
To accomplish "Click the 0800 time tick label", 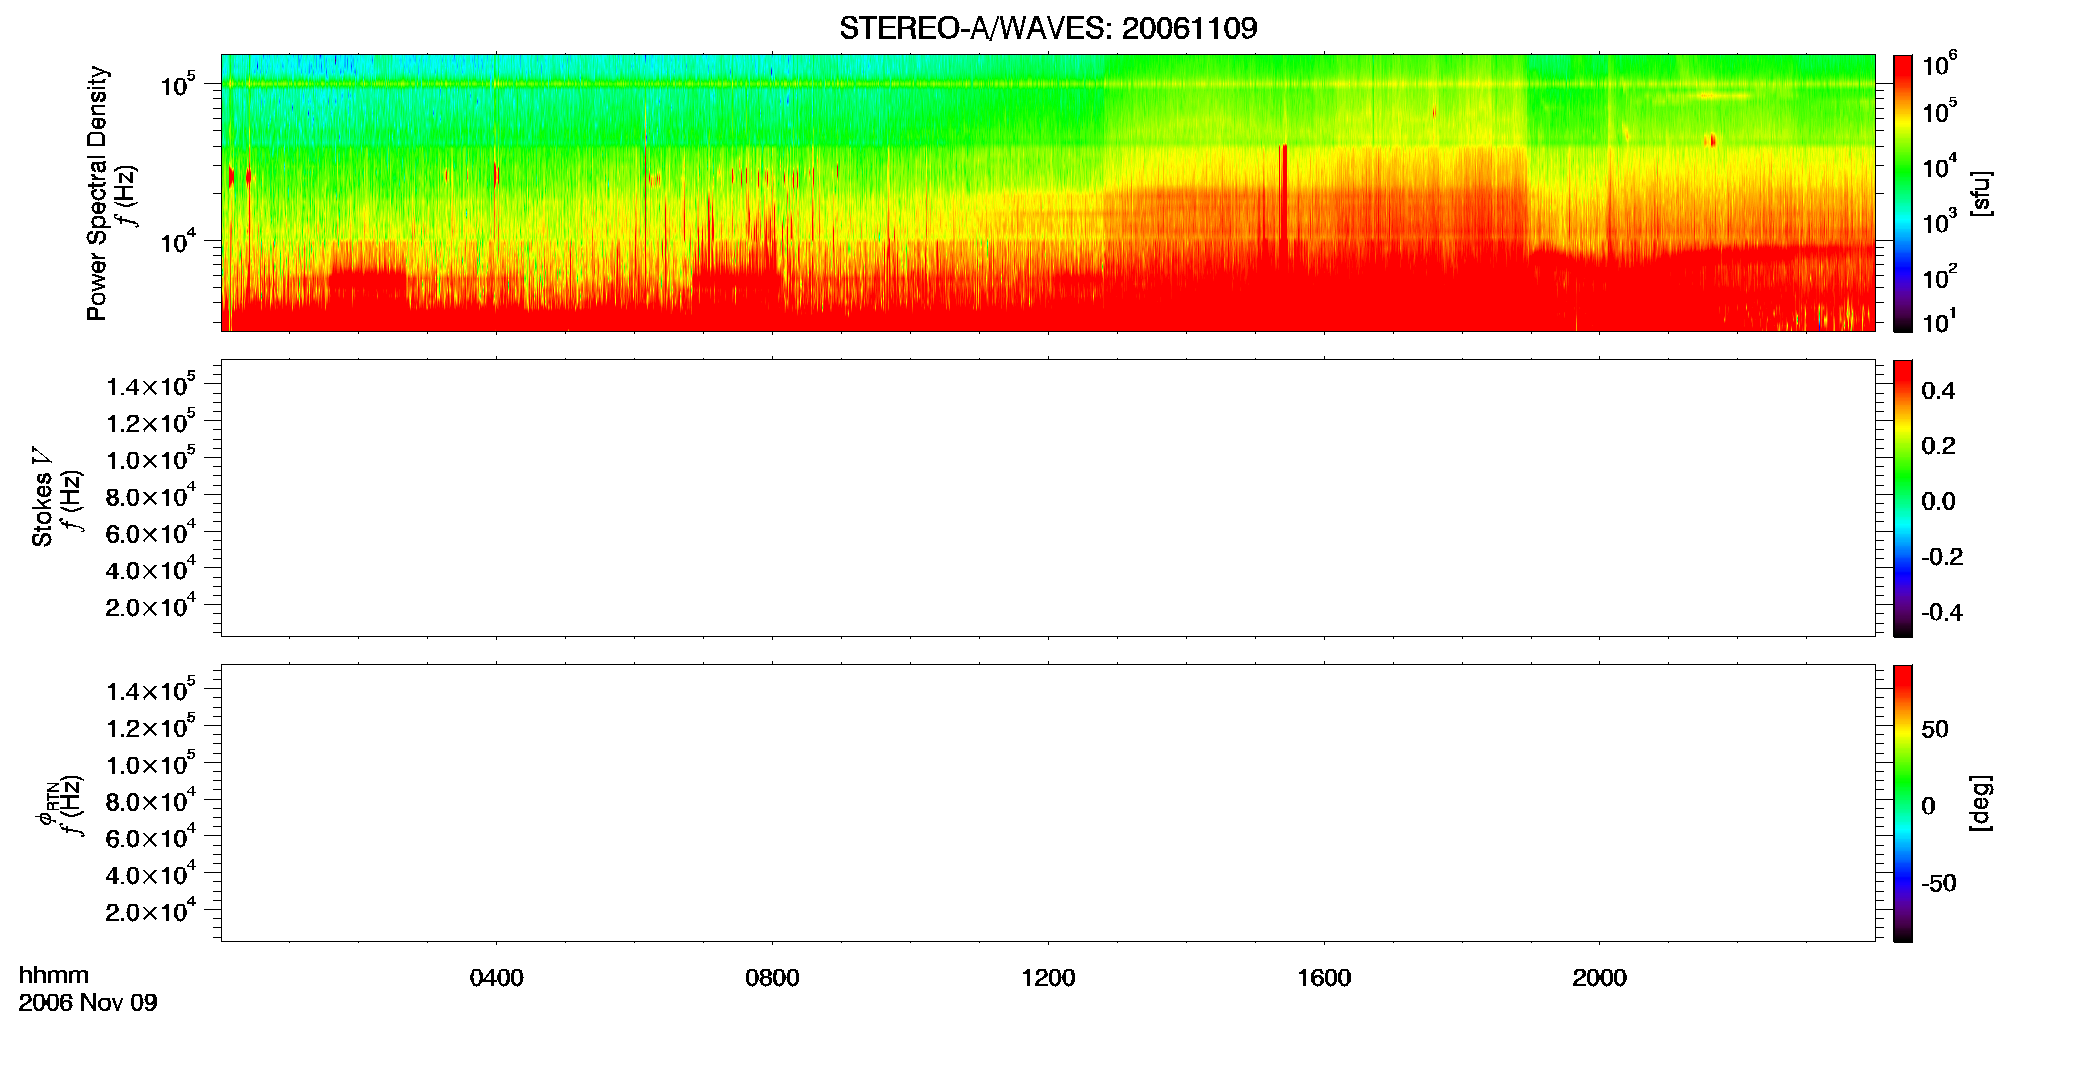I will pyautogui.click(x=772, y=978).
